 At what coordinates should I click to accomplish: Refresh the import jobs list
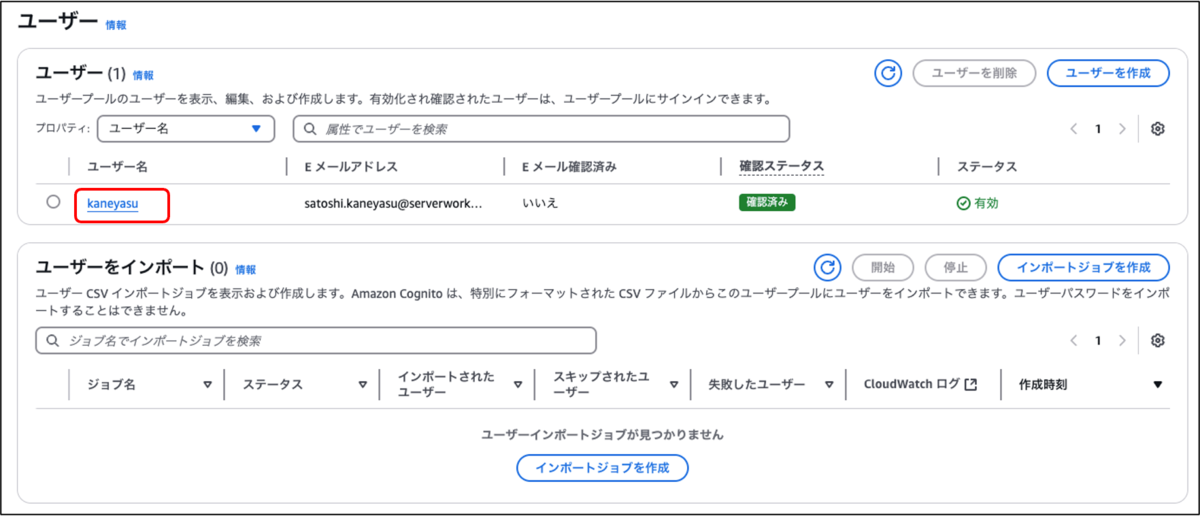tap(827, 267)
